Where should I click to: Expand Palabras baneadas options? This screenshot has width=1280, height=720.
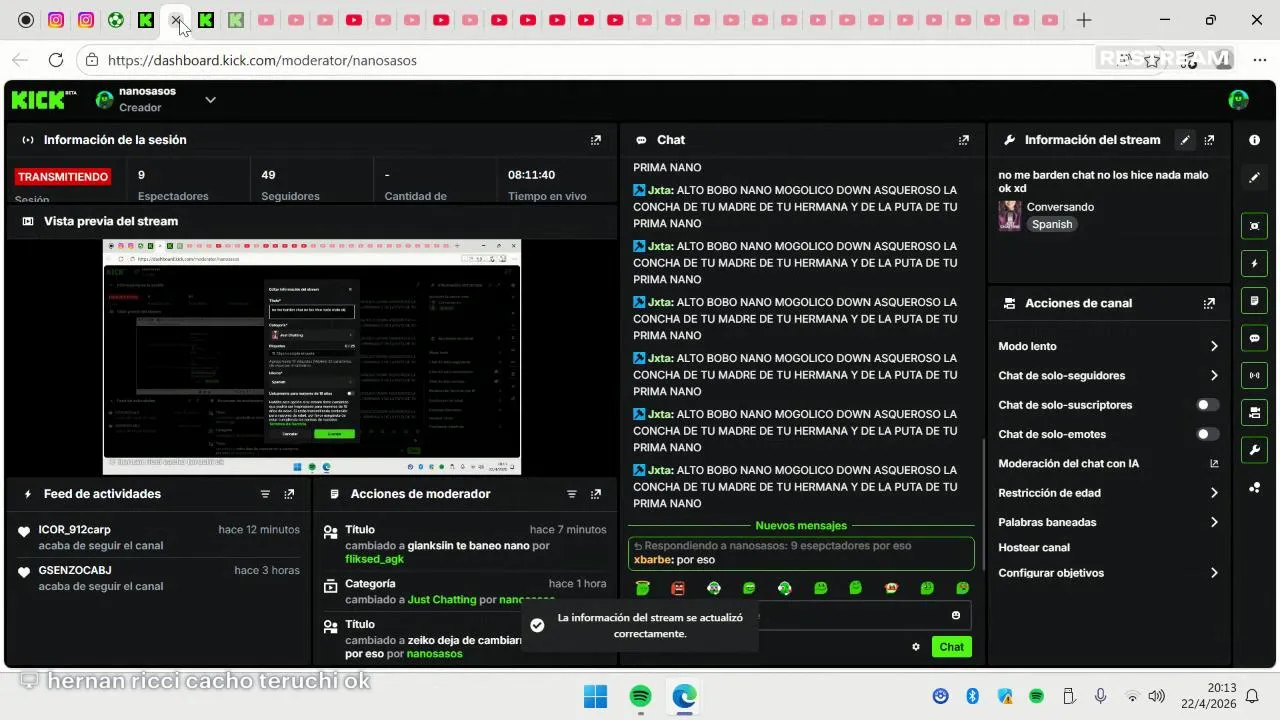(1214, 522)
